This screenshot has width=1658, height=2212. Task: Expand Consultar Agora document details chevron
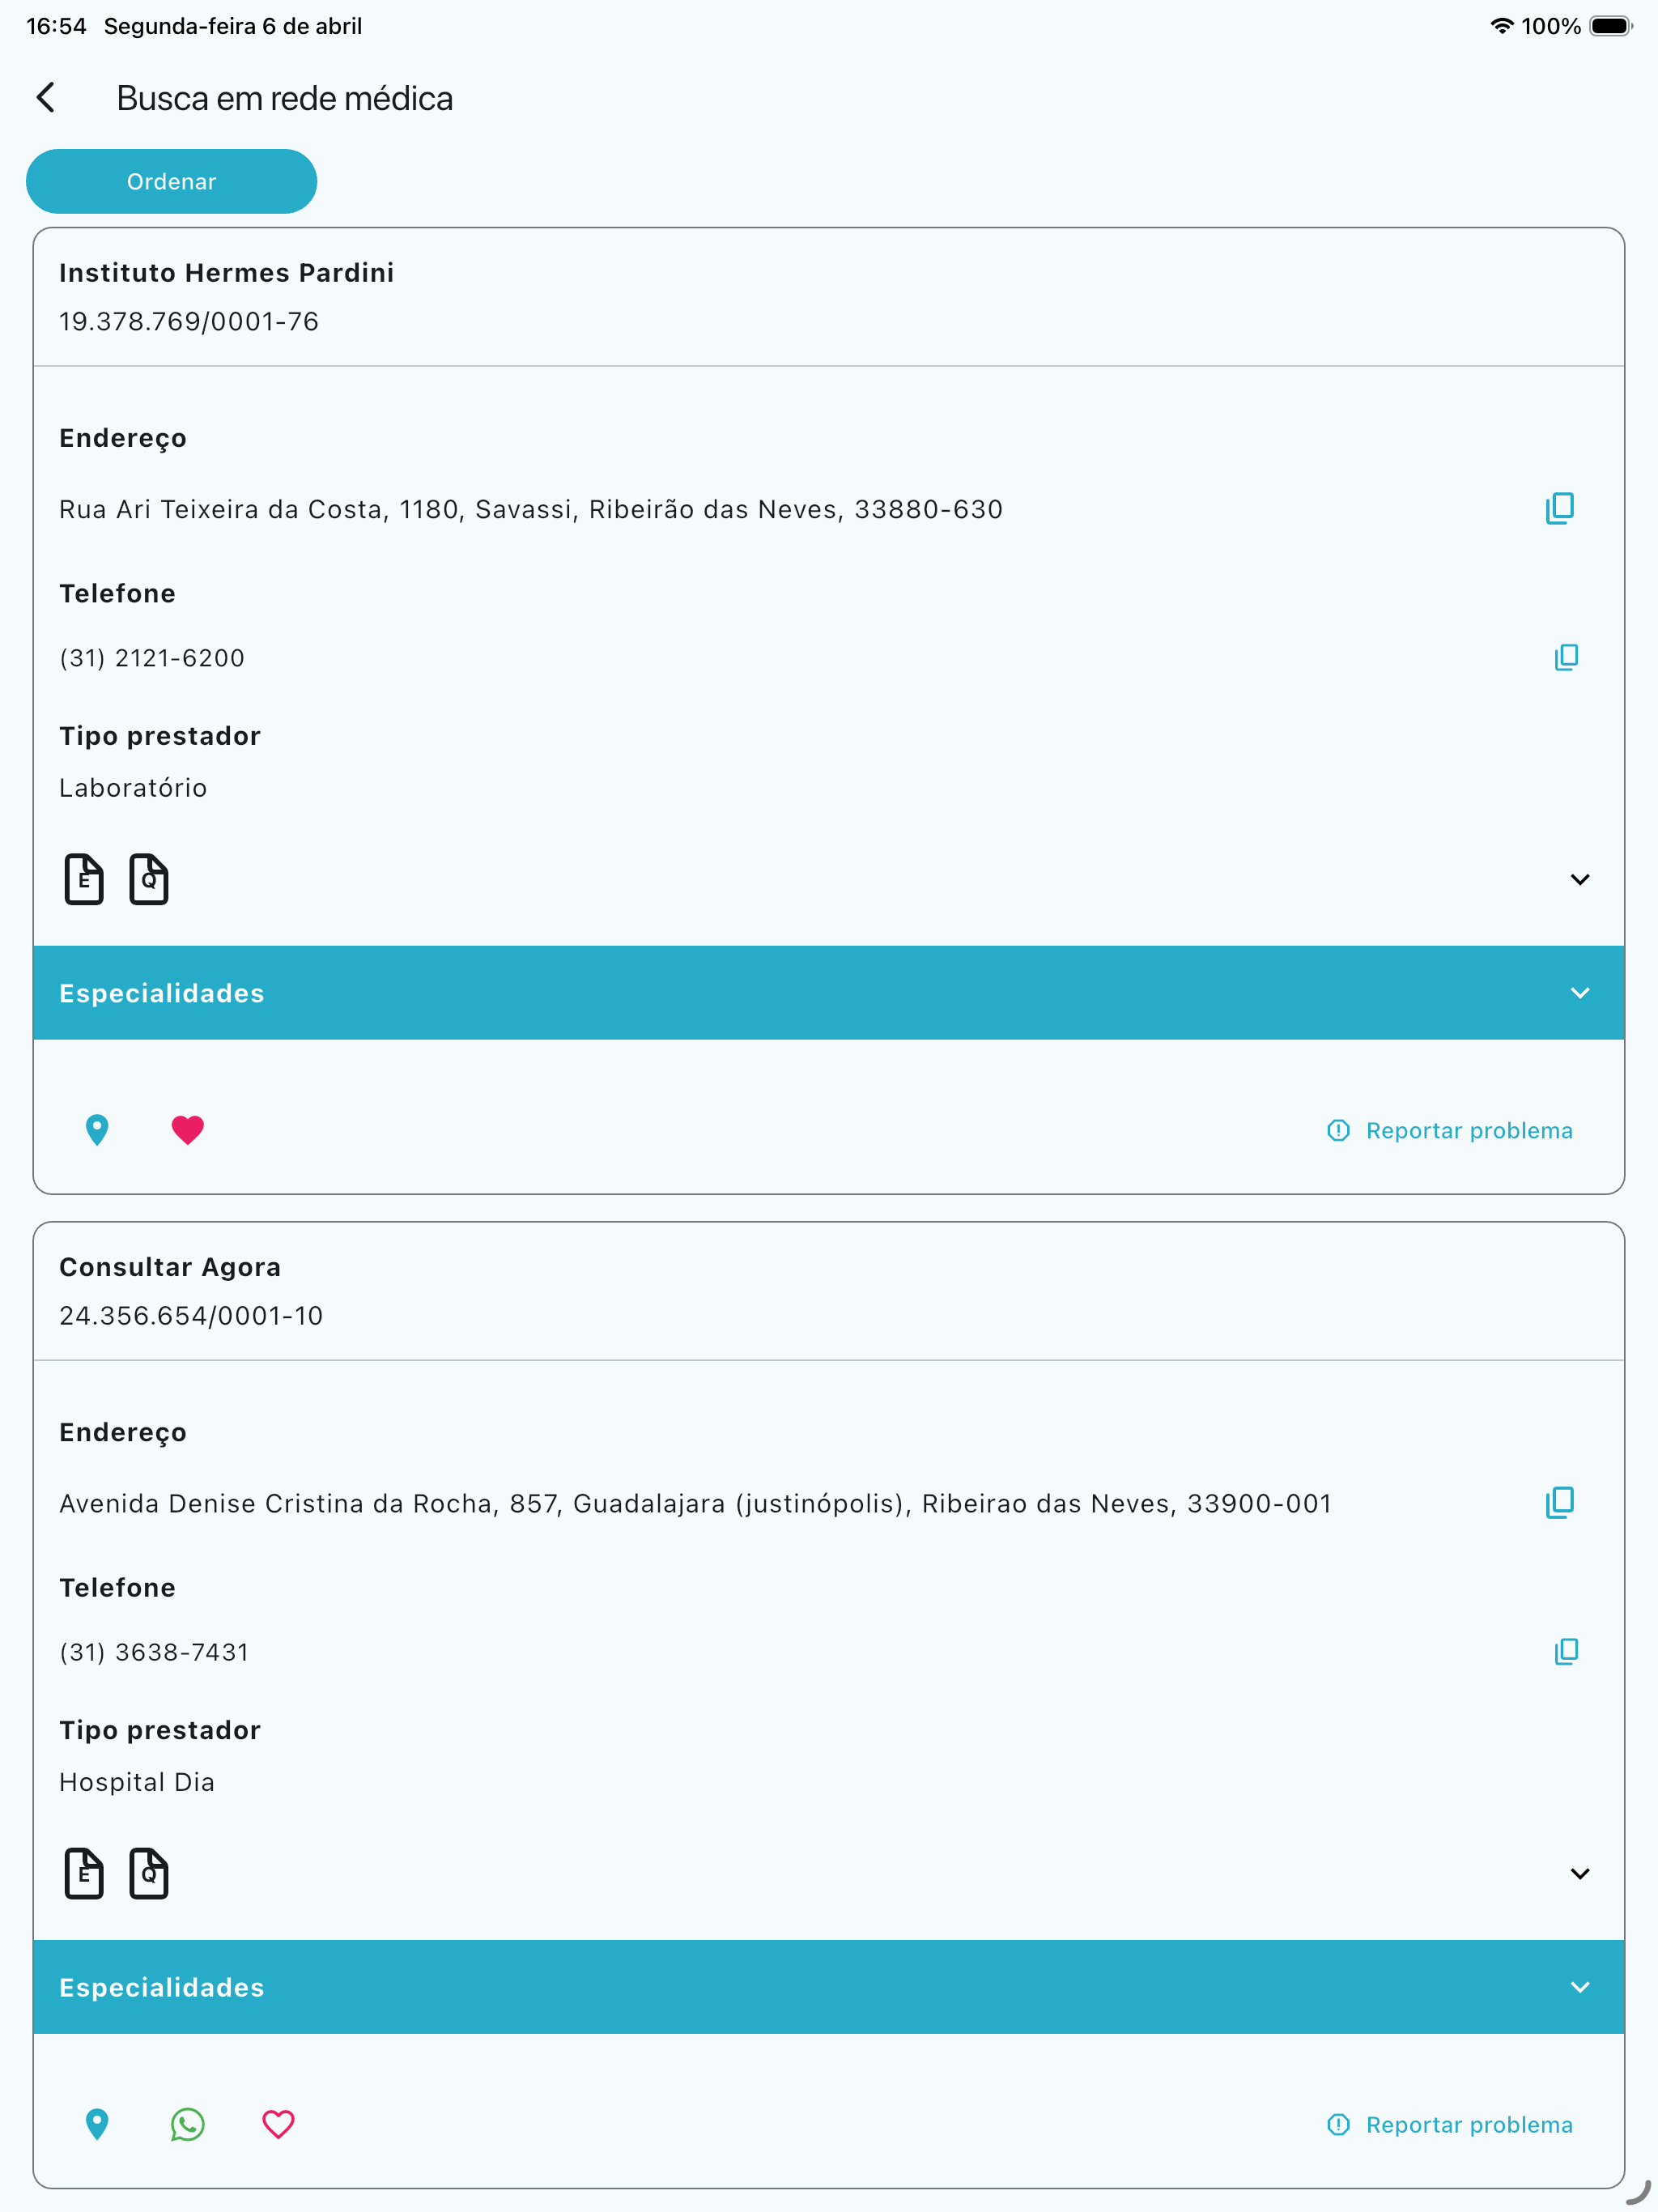pos(1579,1873)
